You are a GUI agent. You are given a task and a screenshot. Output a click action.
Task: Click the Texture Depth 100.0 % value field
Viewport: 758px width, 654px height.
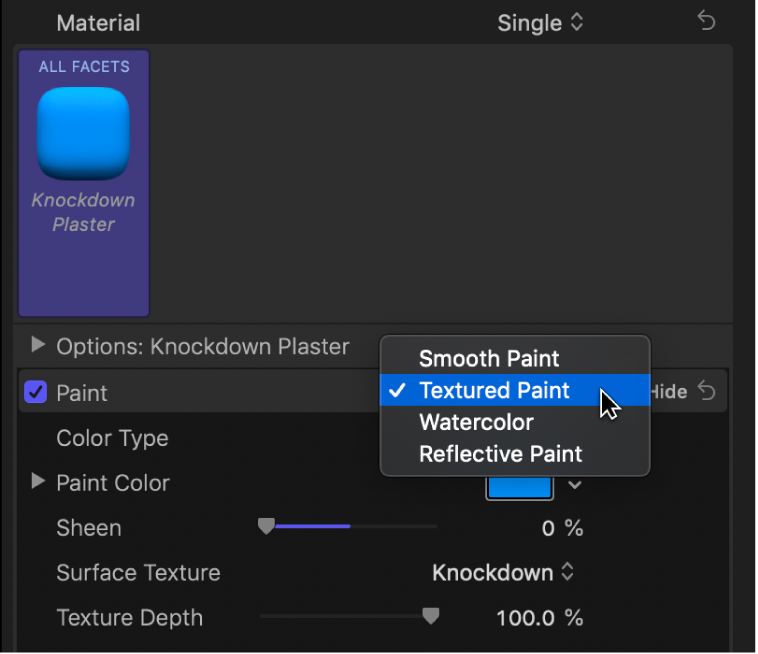[x=539, y=618]
